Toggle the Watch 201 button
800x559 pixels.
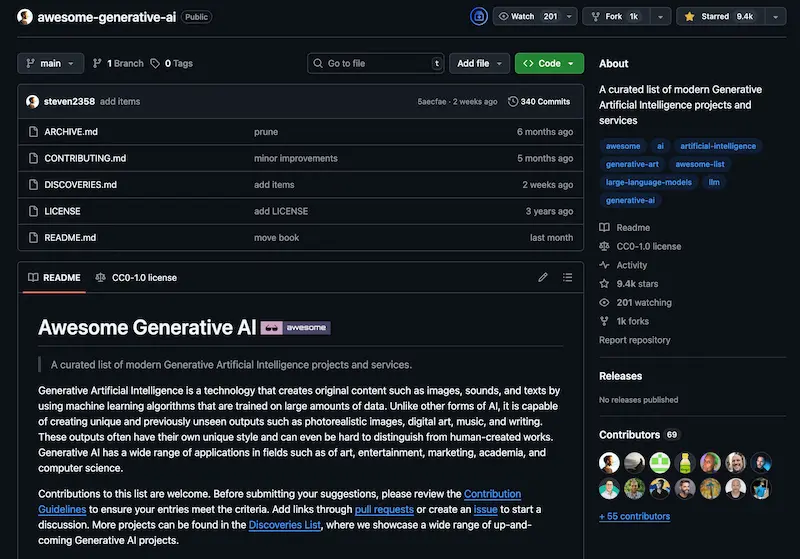point(527,16)
